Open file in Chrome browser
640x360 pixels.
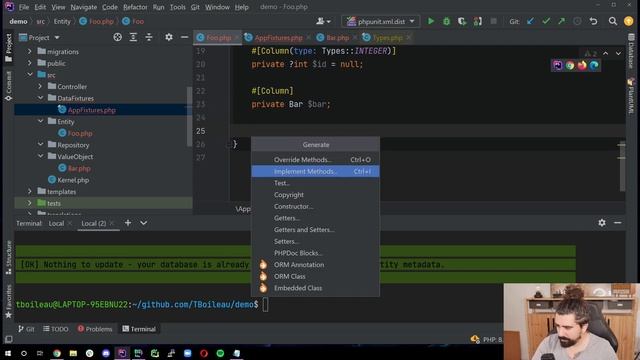pos(570,65)
